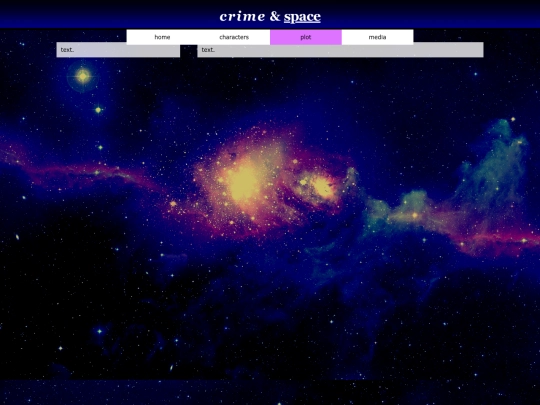Click 'text.' in the right wide box

[208, 50]
